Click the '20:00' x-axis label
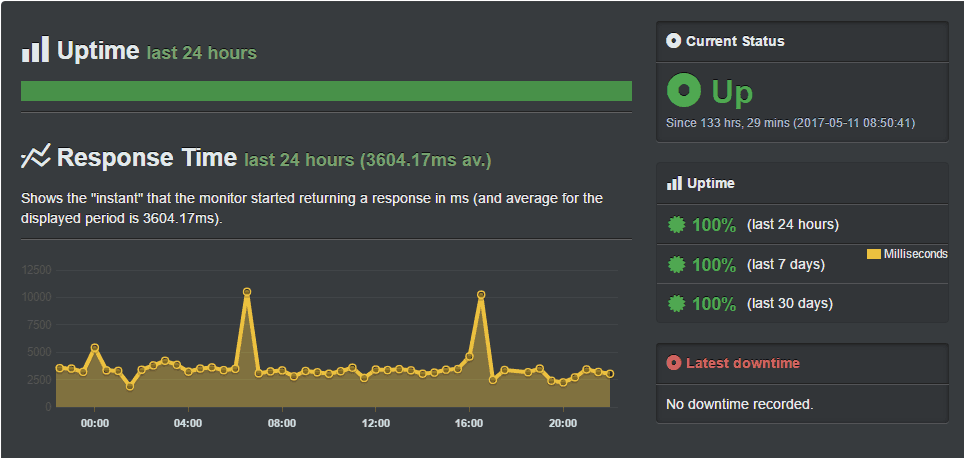Screen dimensions: 964x458 (563, 424)
